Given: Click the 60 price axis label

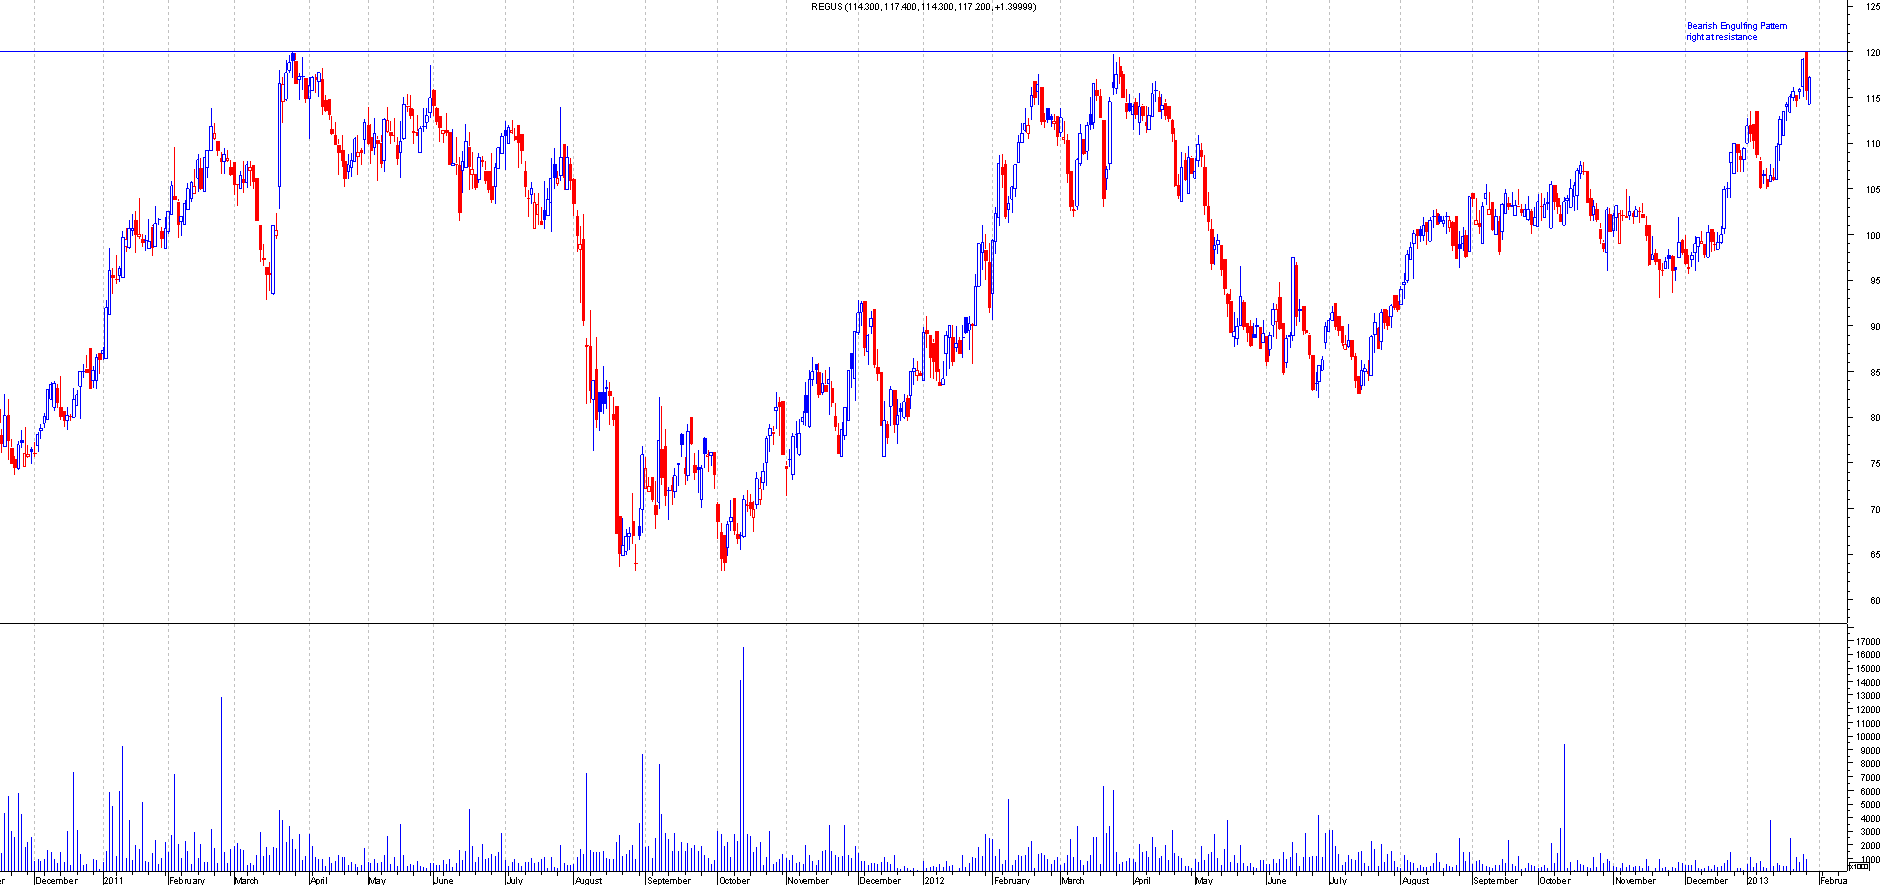Looking at the screenshot, I should pyautogui.click(x=1871, y=601).
